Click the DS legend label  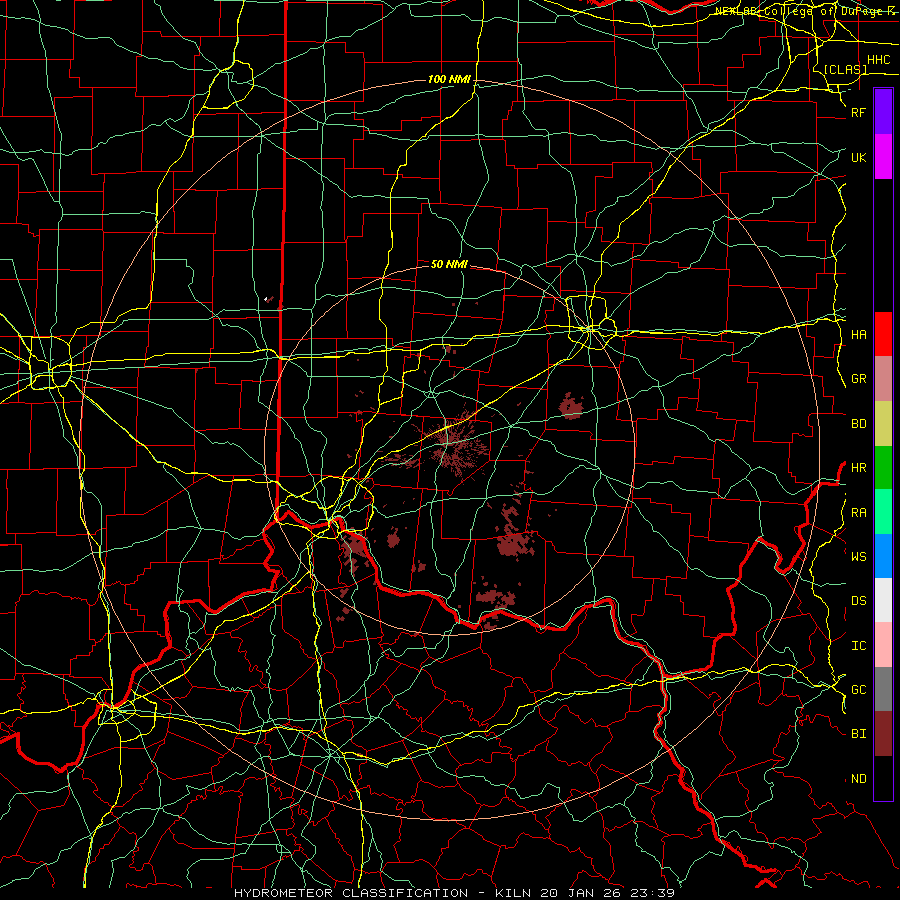[858, 600]
